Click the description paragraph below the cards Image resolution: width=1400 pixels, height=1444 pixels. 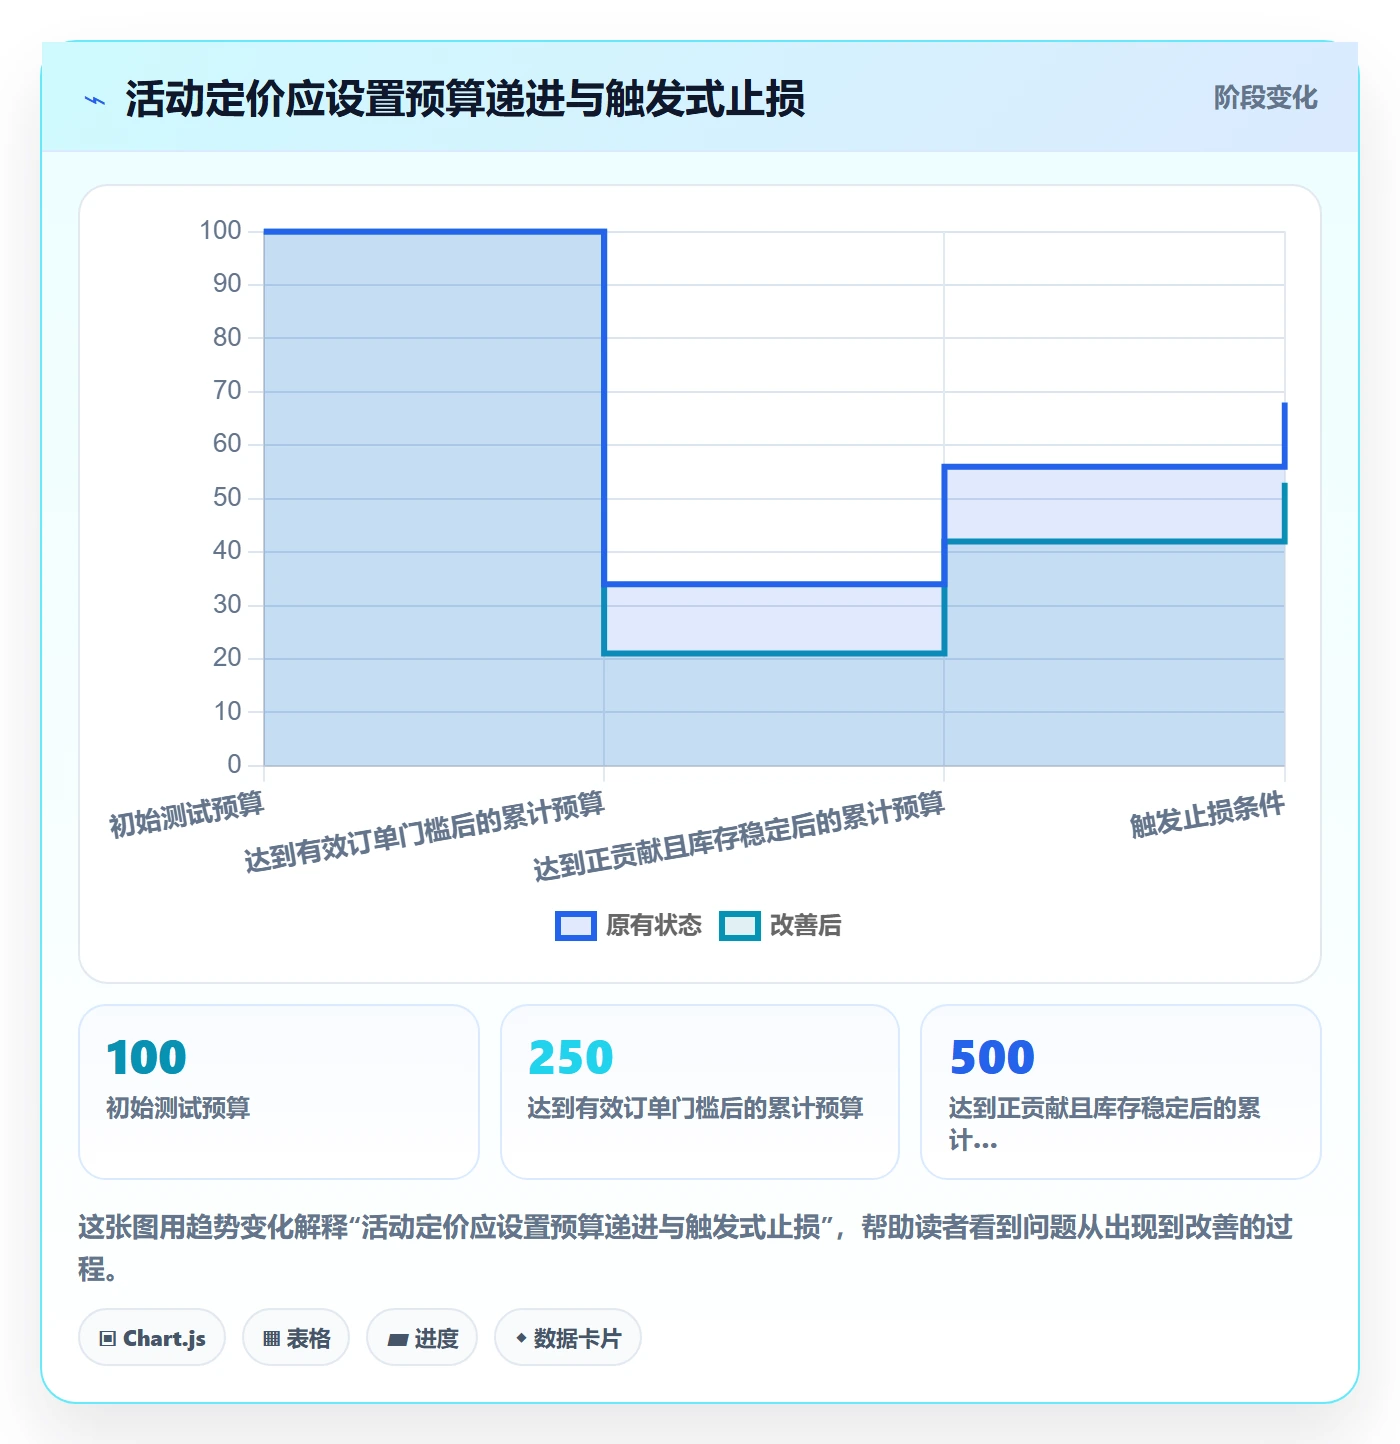[686, 1248]
